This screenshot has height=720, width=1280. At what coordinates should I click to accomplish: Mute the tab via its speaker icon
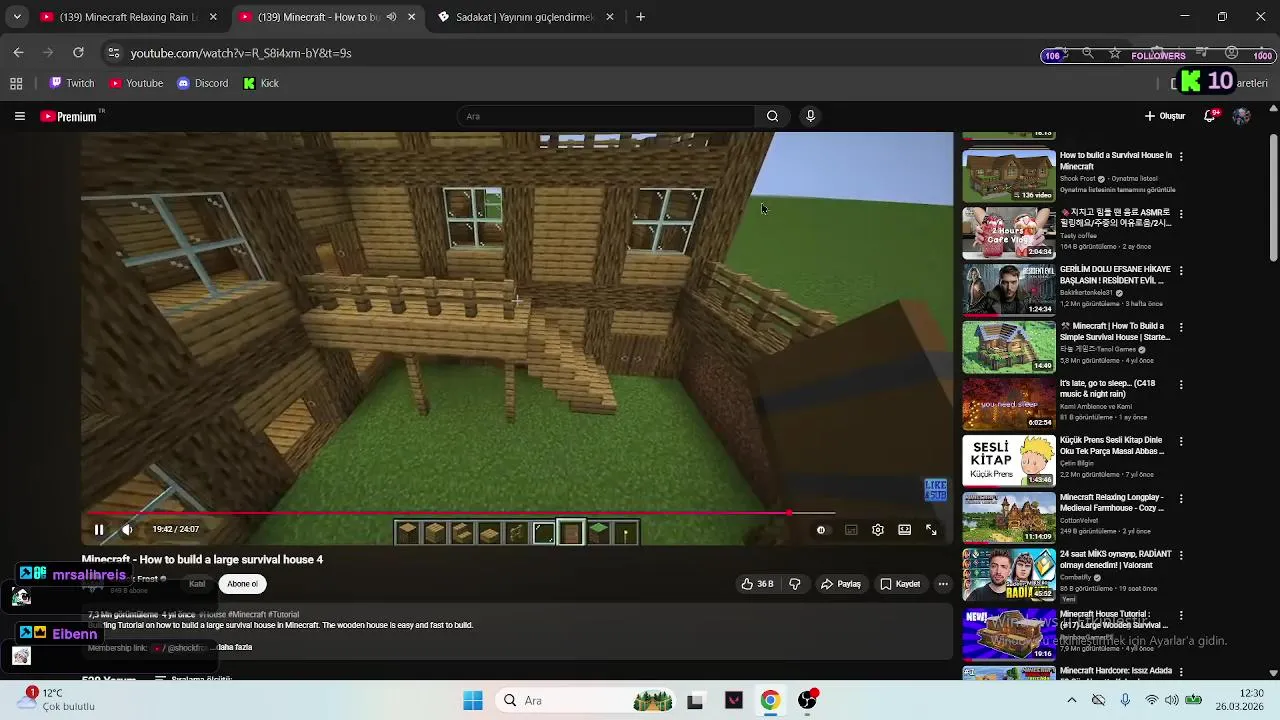coord(391,17)
